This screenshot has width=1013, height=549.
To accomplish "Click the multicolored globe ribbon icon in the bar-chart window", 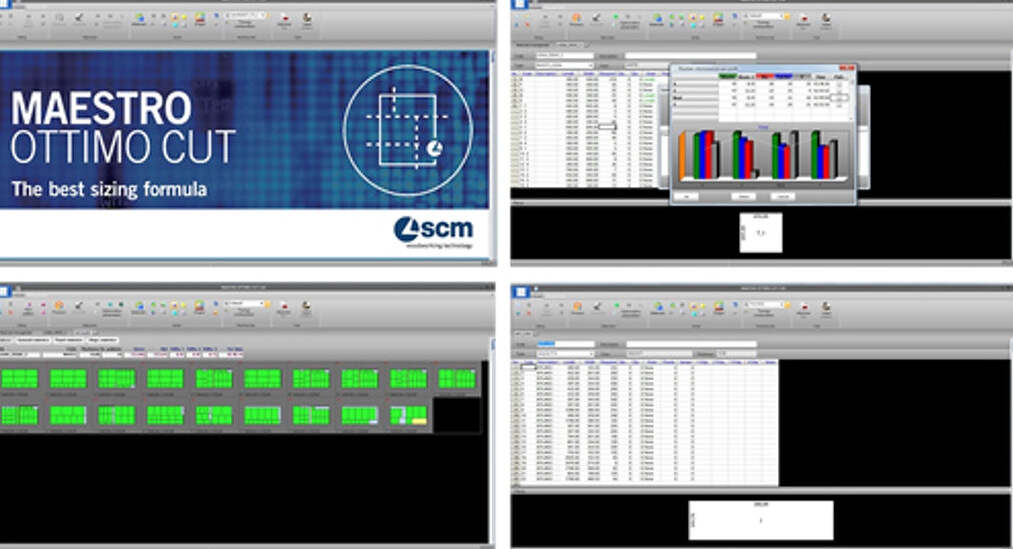I will 657,18.
